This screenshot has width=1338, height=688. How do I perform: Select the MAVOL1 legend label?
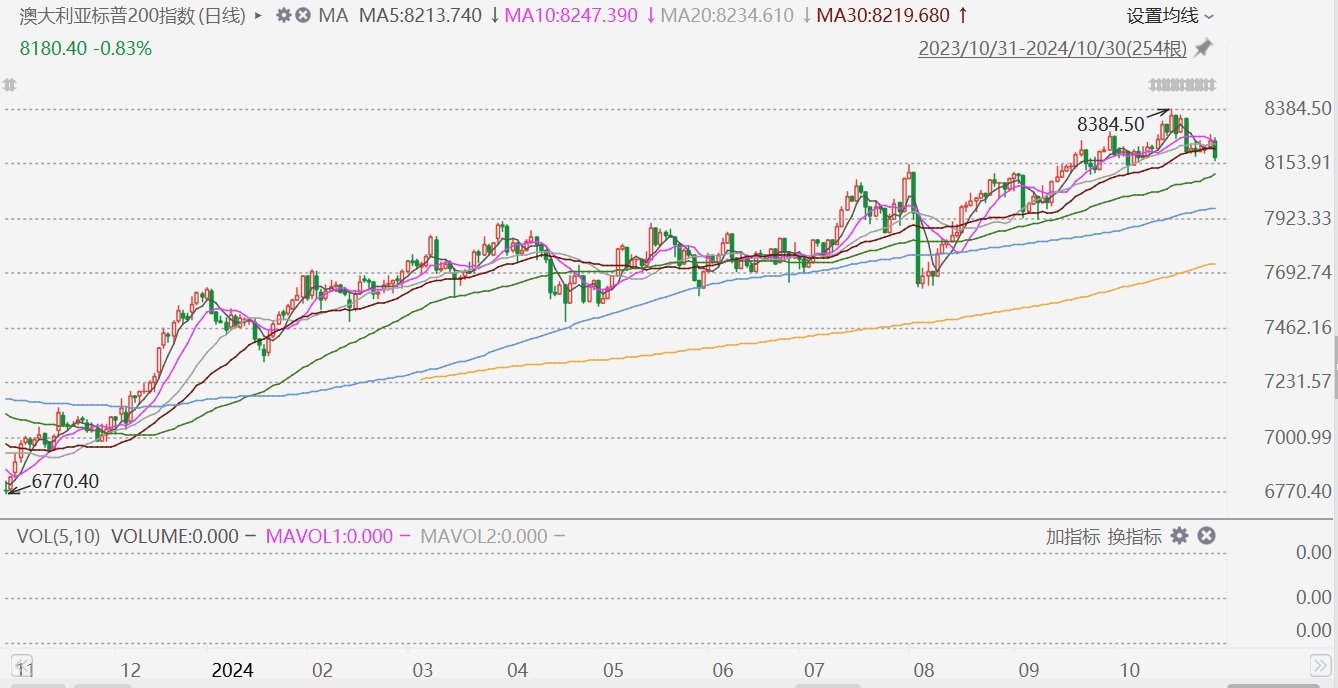pos(329,536)
